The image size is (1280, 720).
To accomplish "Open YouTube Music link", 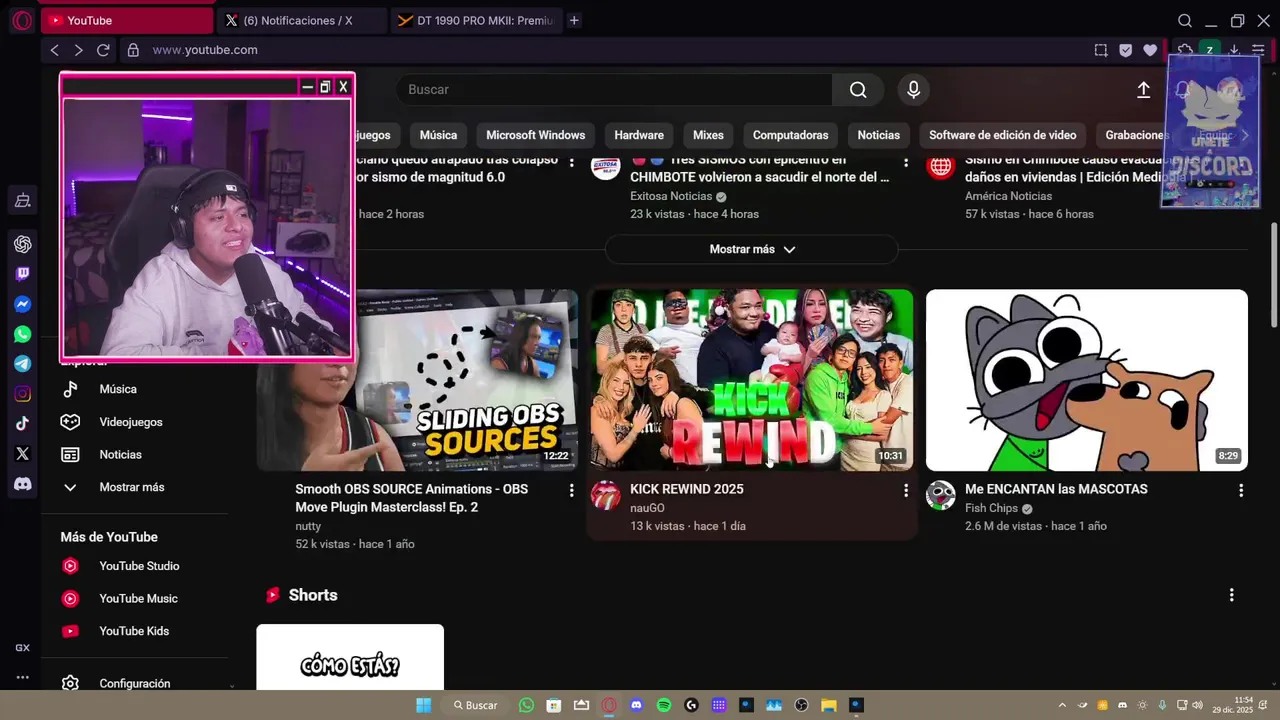I will 138,598.
